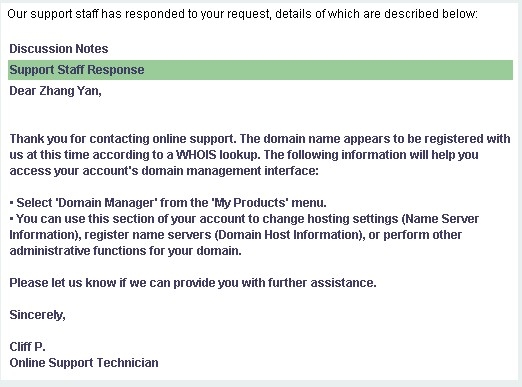Click the word WHOIS in the message
The width and height of the screenshot is (522, 387).
click(x=196, y=155)
